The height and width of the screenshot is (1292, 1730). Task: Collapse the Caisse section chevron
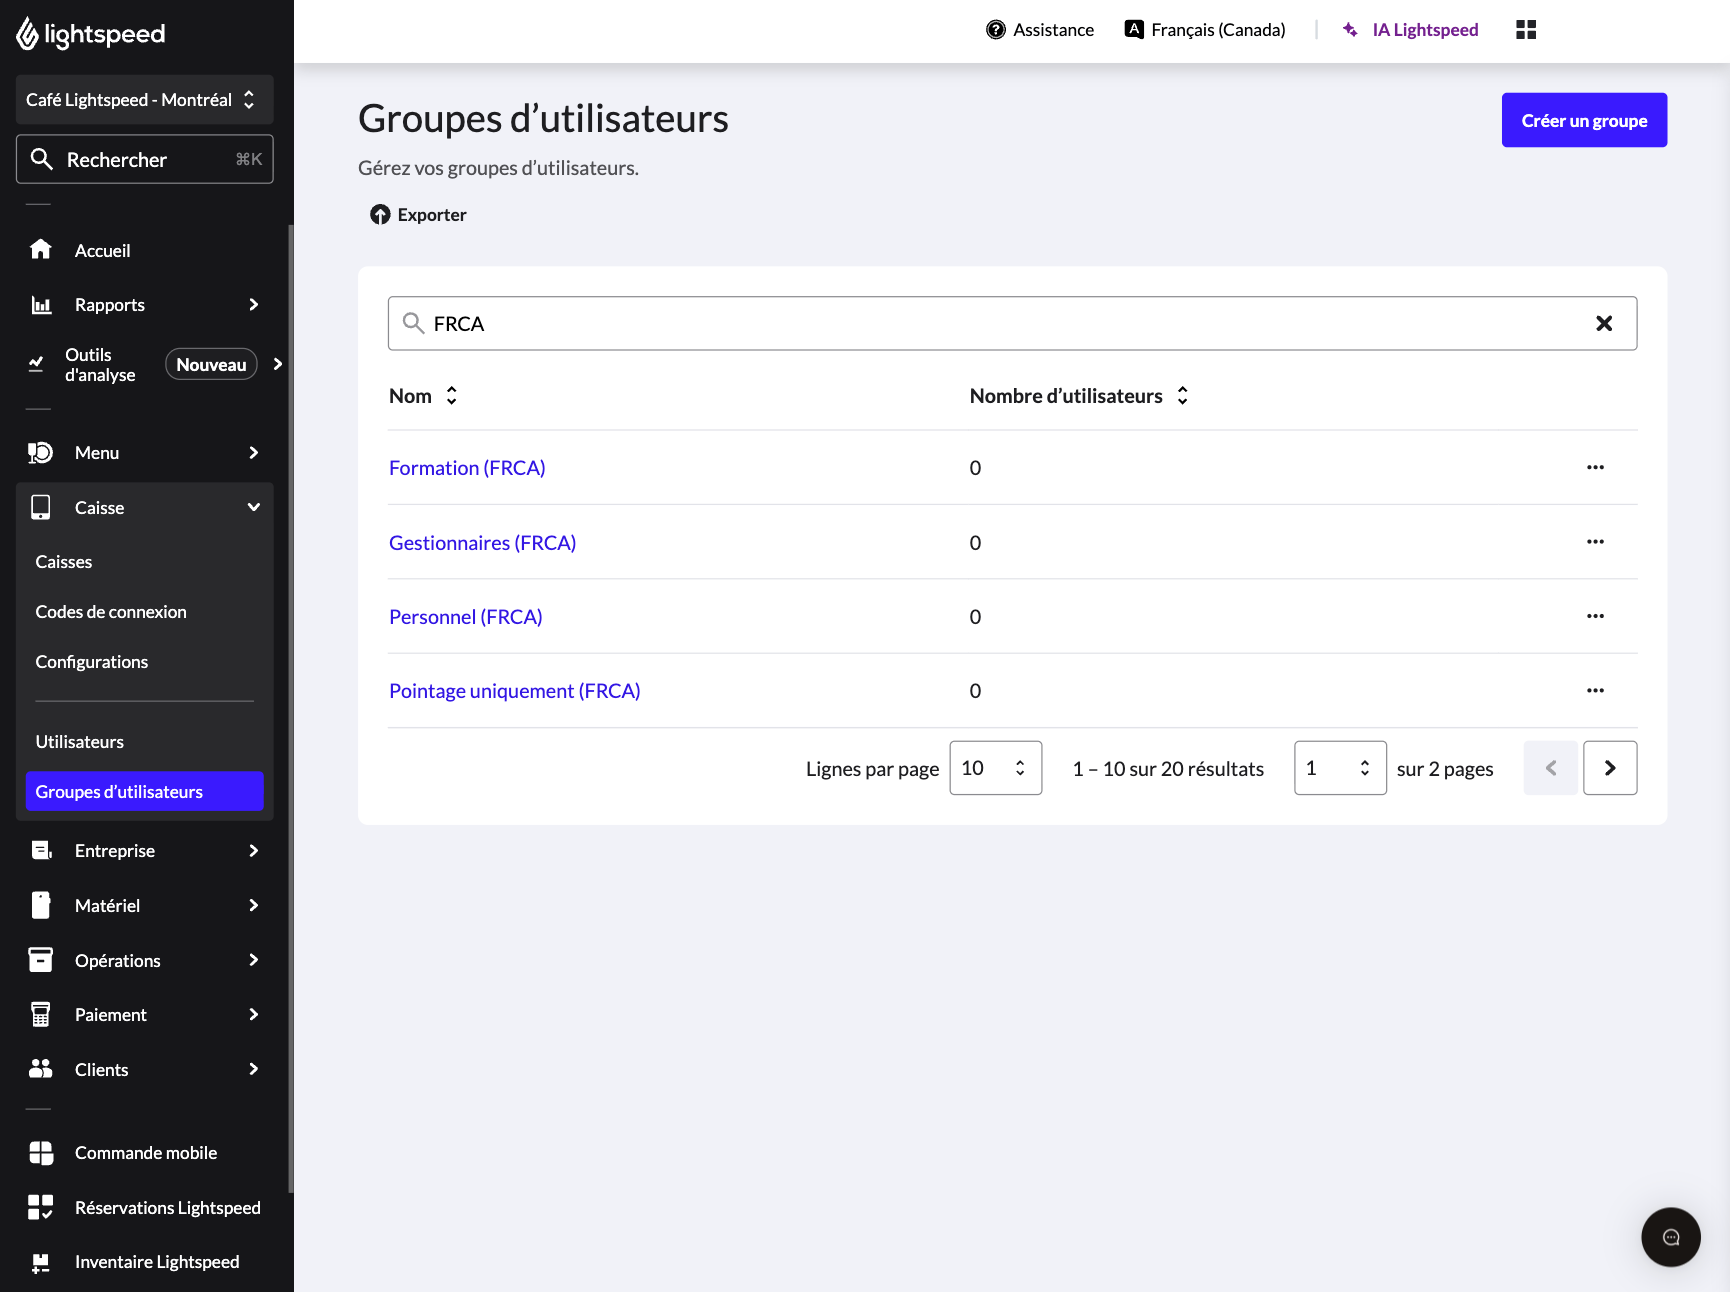tap(253, 508)
